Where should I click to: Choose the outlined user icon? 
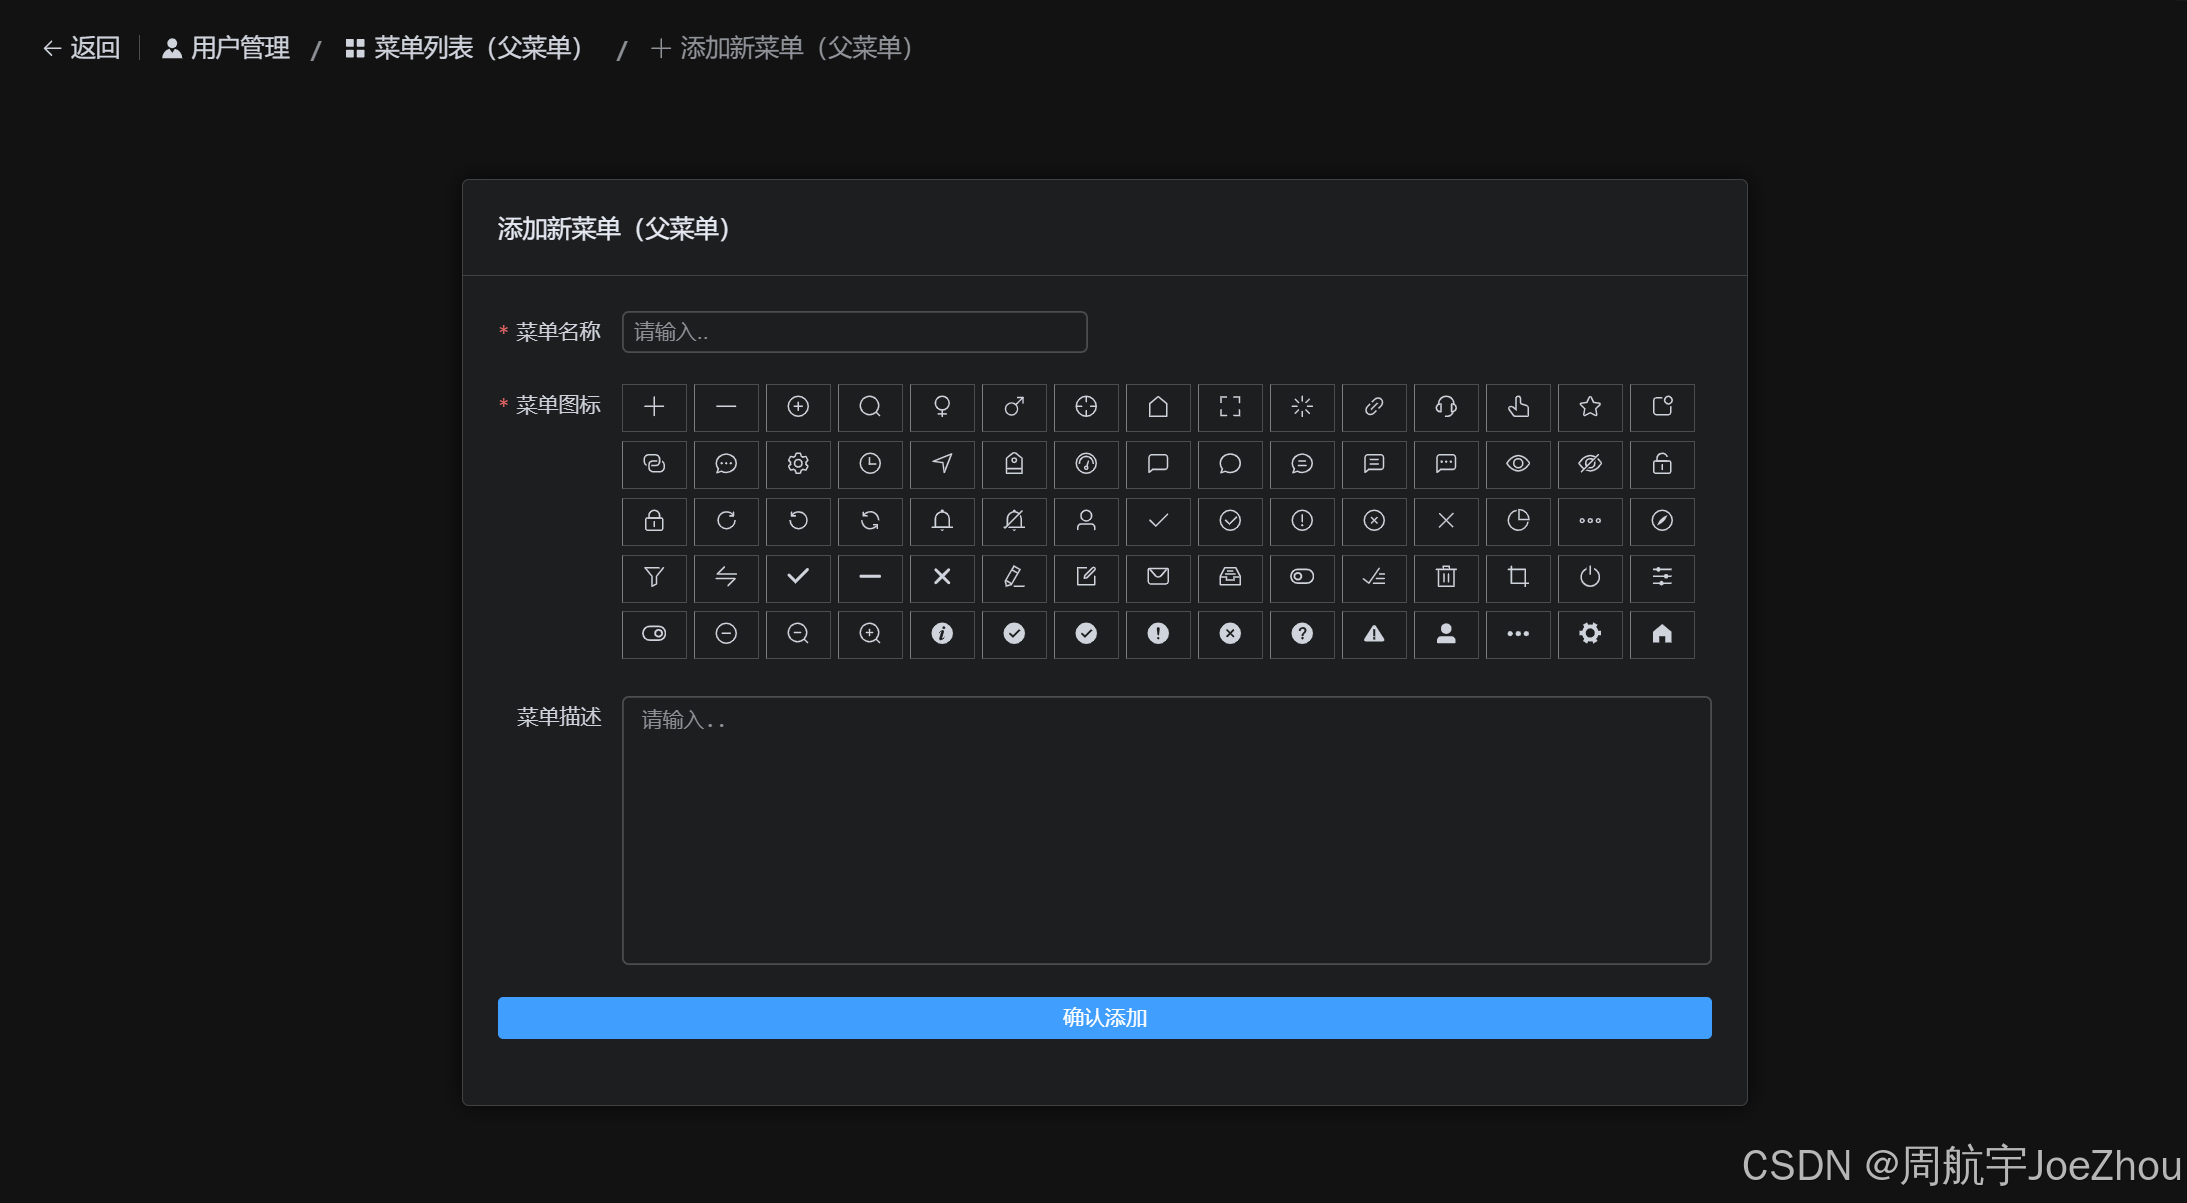click(x=1086, y=521)
